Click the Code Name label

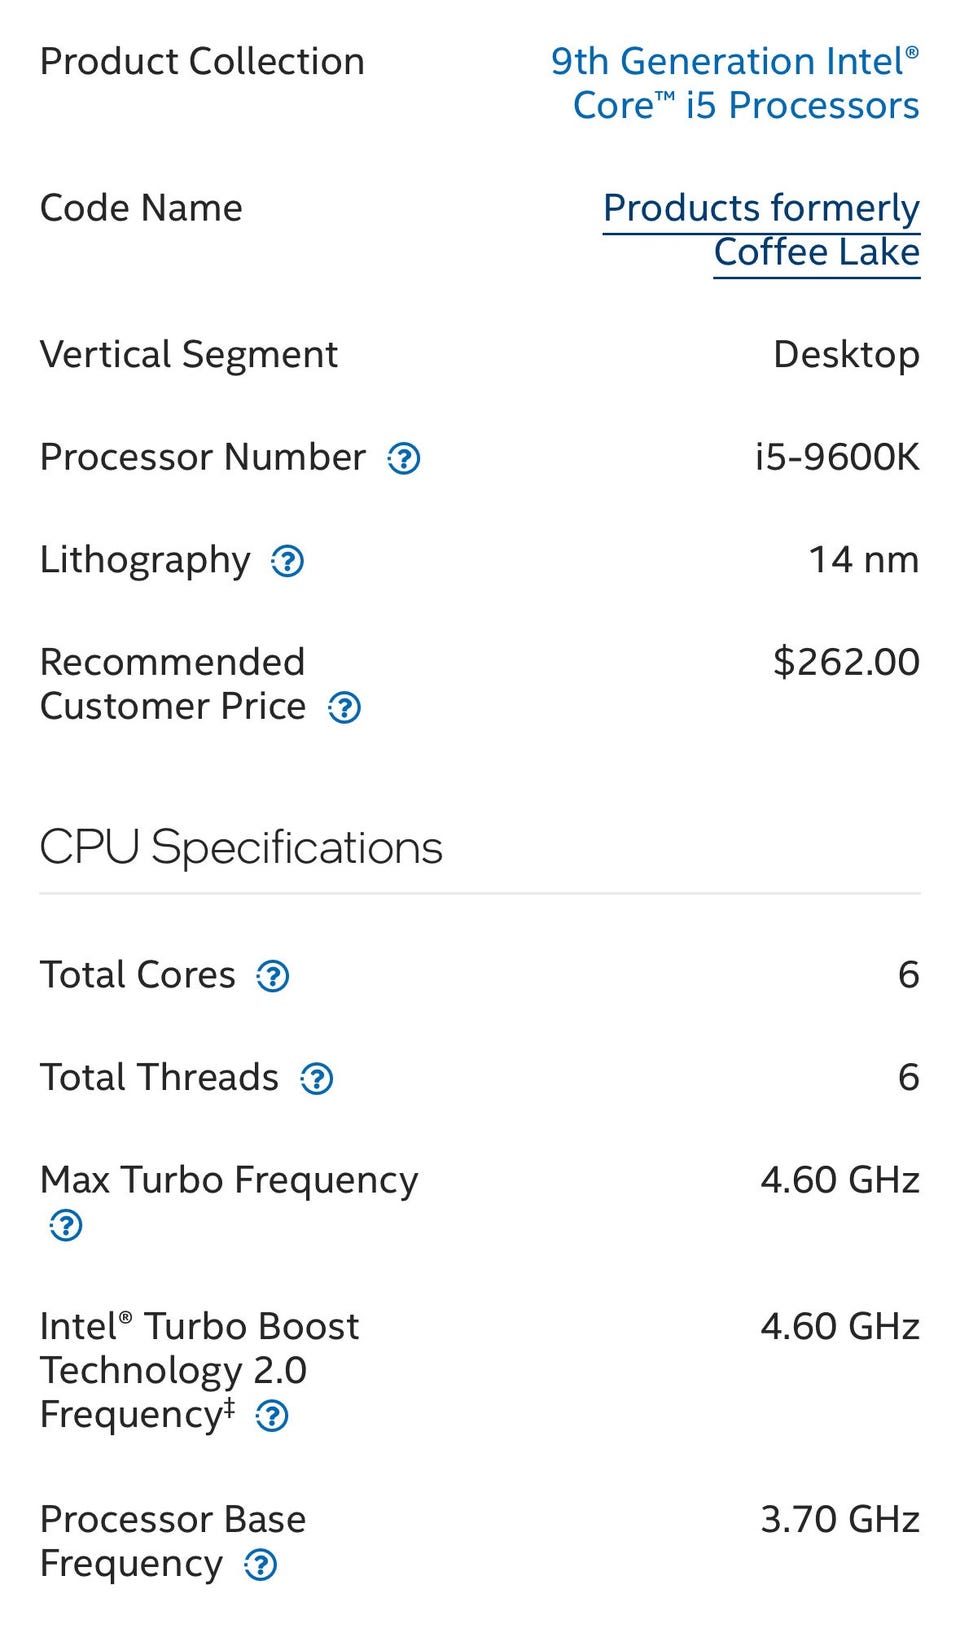coord(141,208)
